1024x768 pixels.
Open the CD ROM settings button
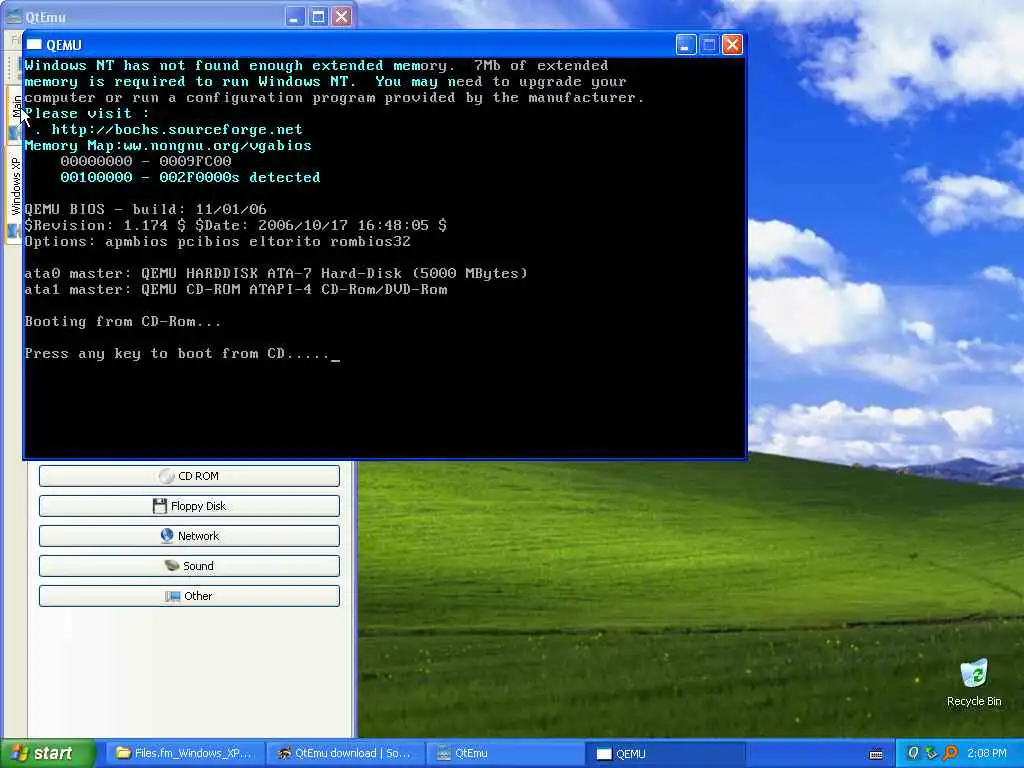tap(189, 476)
